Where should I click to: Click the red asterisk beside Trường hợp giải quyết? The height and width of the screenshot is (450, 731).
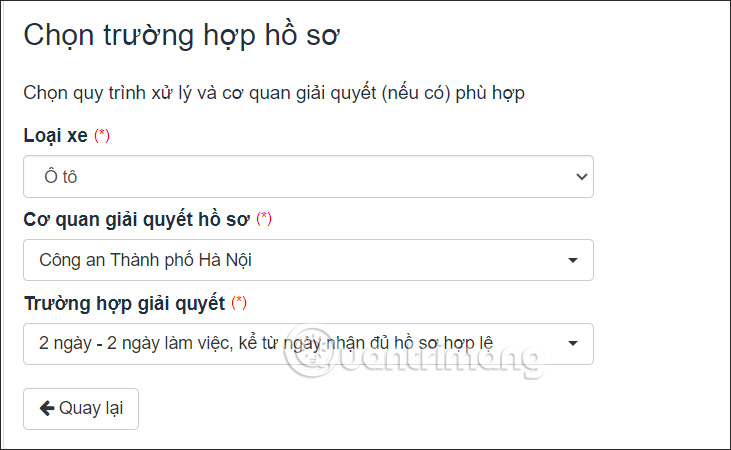coord(240,302)
